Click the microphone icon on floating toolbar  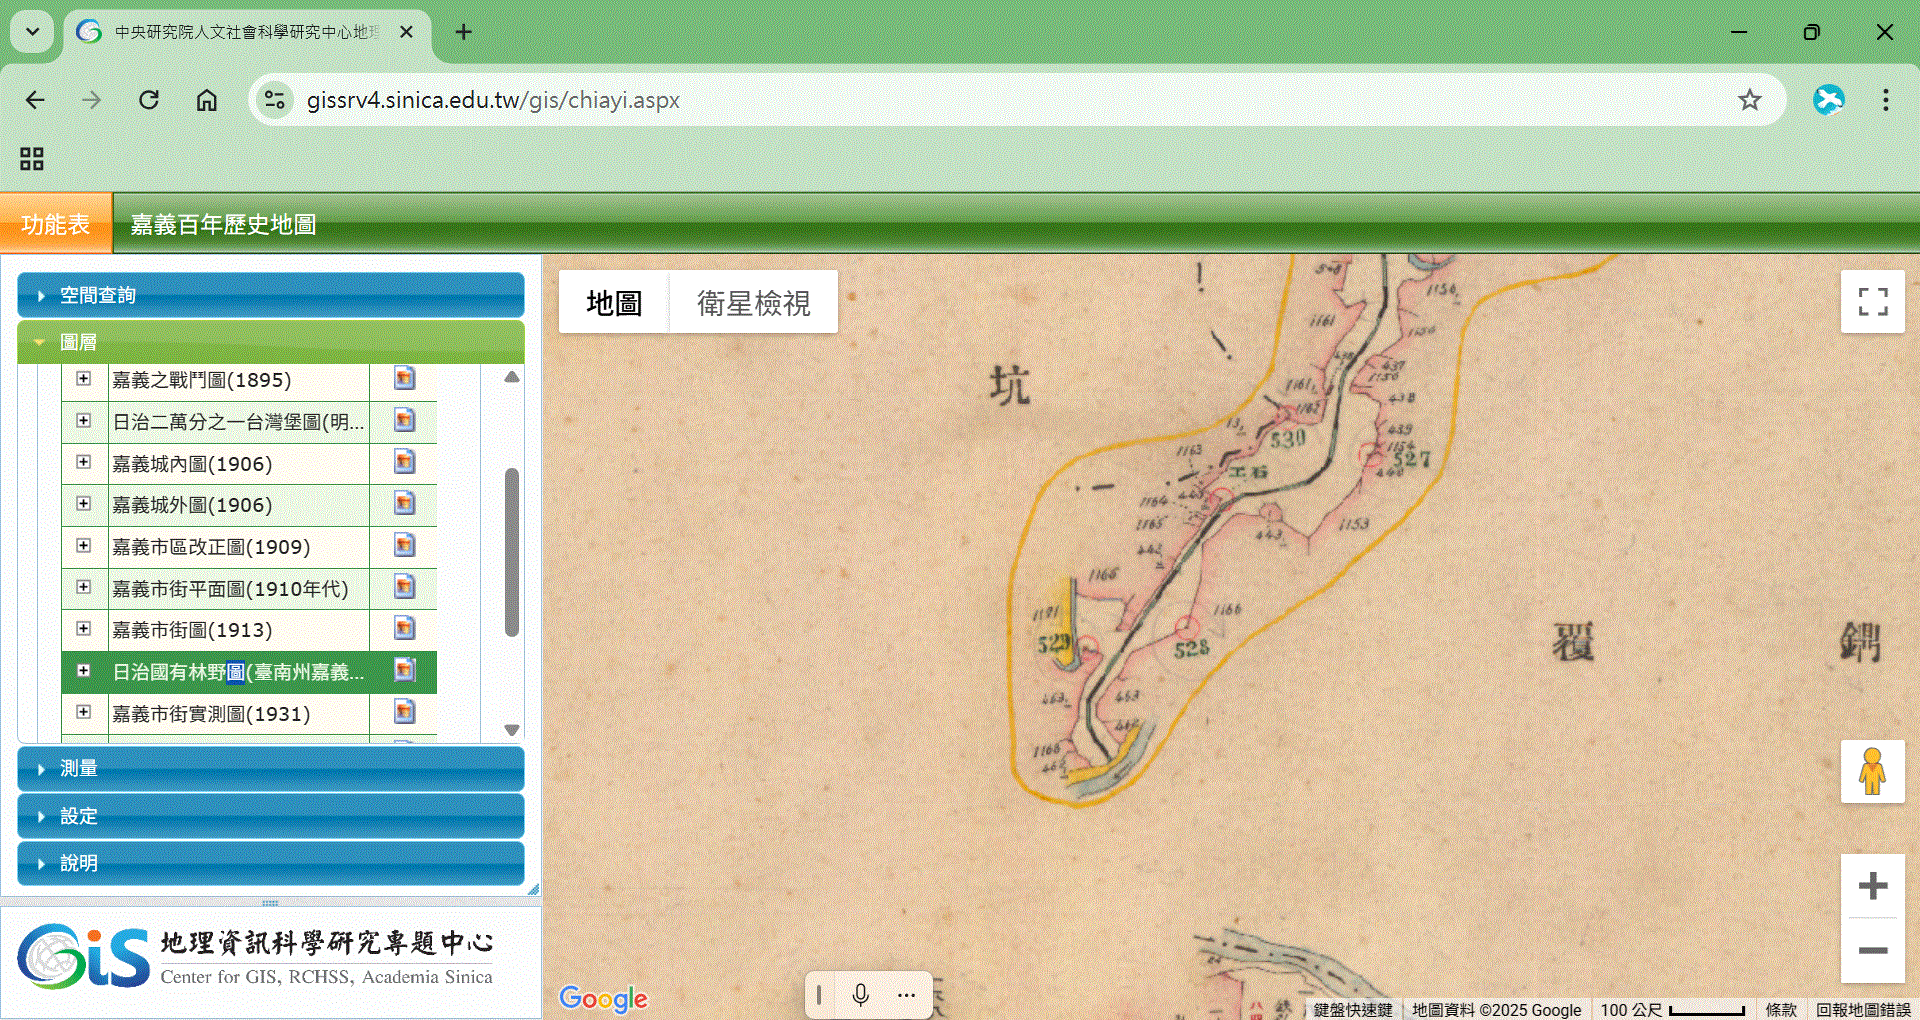click(x=860, y=995)
